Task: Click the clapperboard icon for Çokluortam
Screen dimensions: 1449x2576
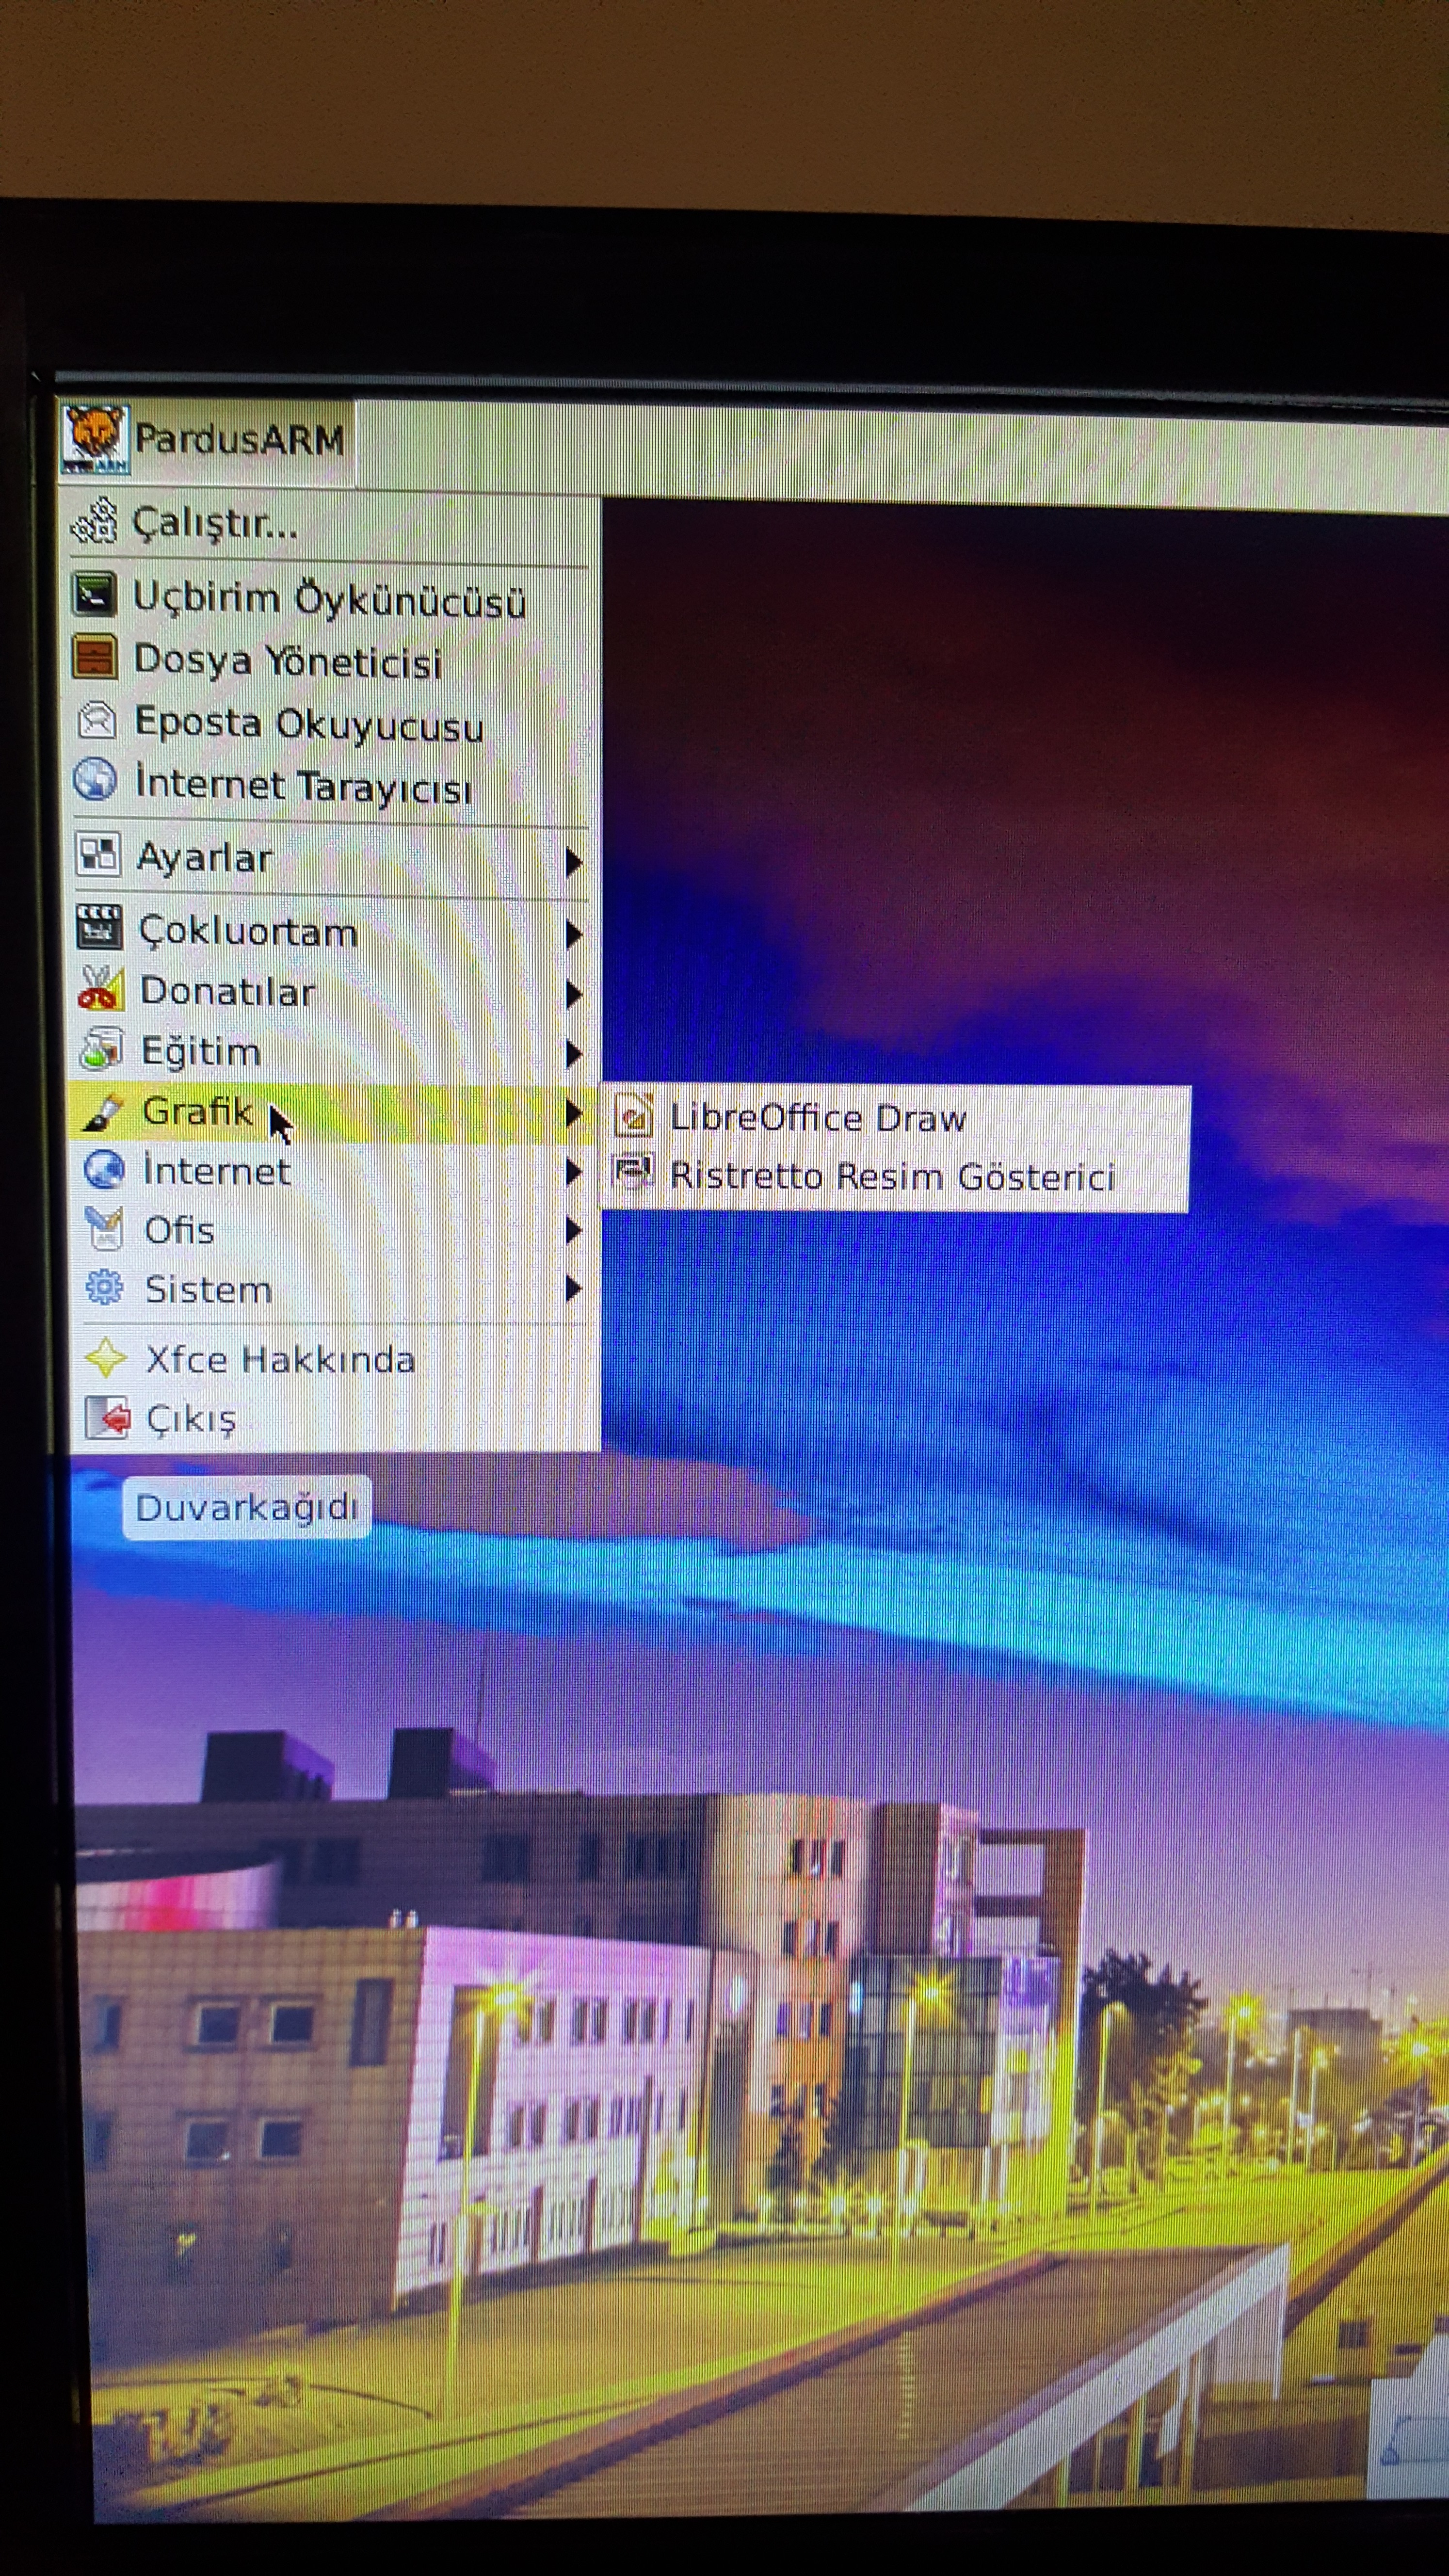Action: 99,927
